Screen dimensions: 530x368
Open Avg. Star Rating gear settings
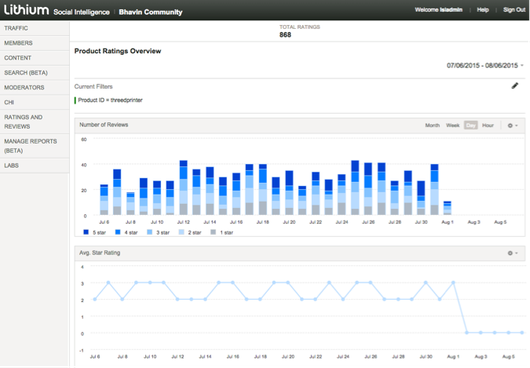(x=512, y=253)
